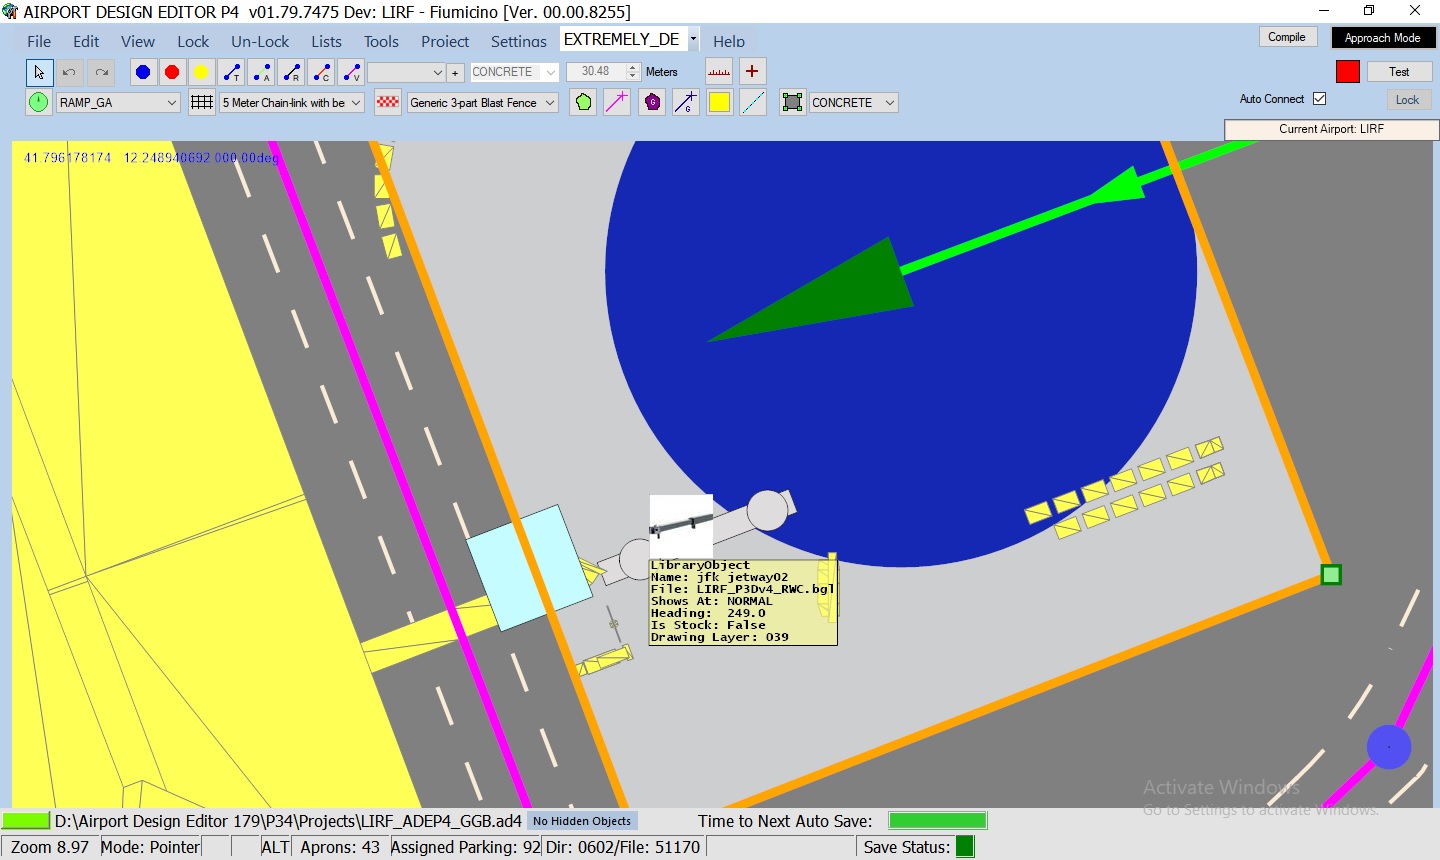Image resolution: width=1440 pixels, height=860 pixels.
Task: Toggle the Auto Connect checkbox
Action: tap(1319, 99)
